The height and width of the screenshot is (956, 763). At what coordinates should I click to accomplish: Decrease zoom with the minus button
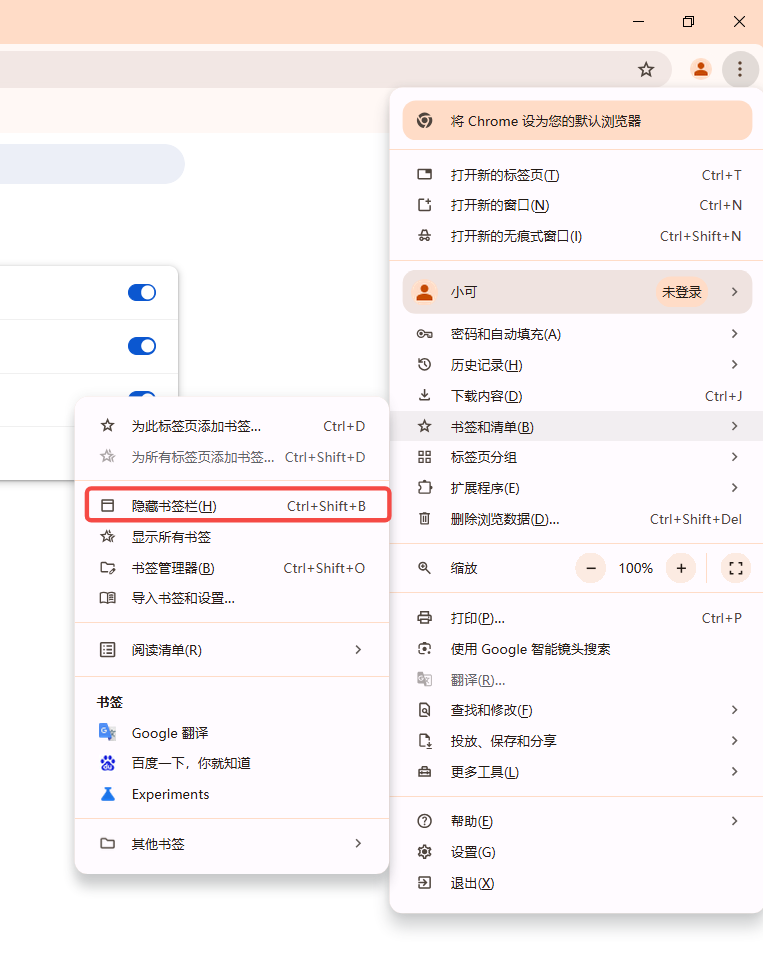590,568
